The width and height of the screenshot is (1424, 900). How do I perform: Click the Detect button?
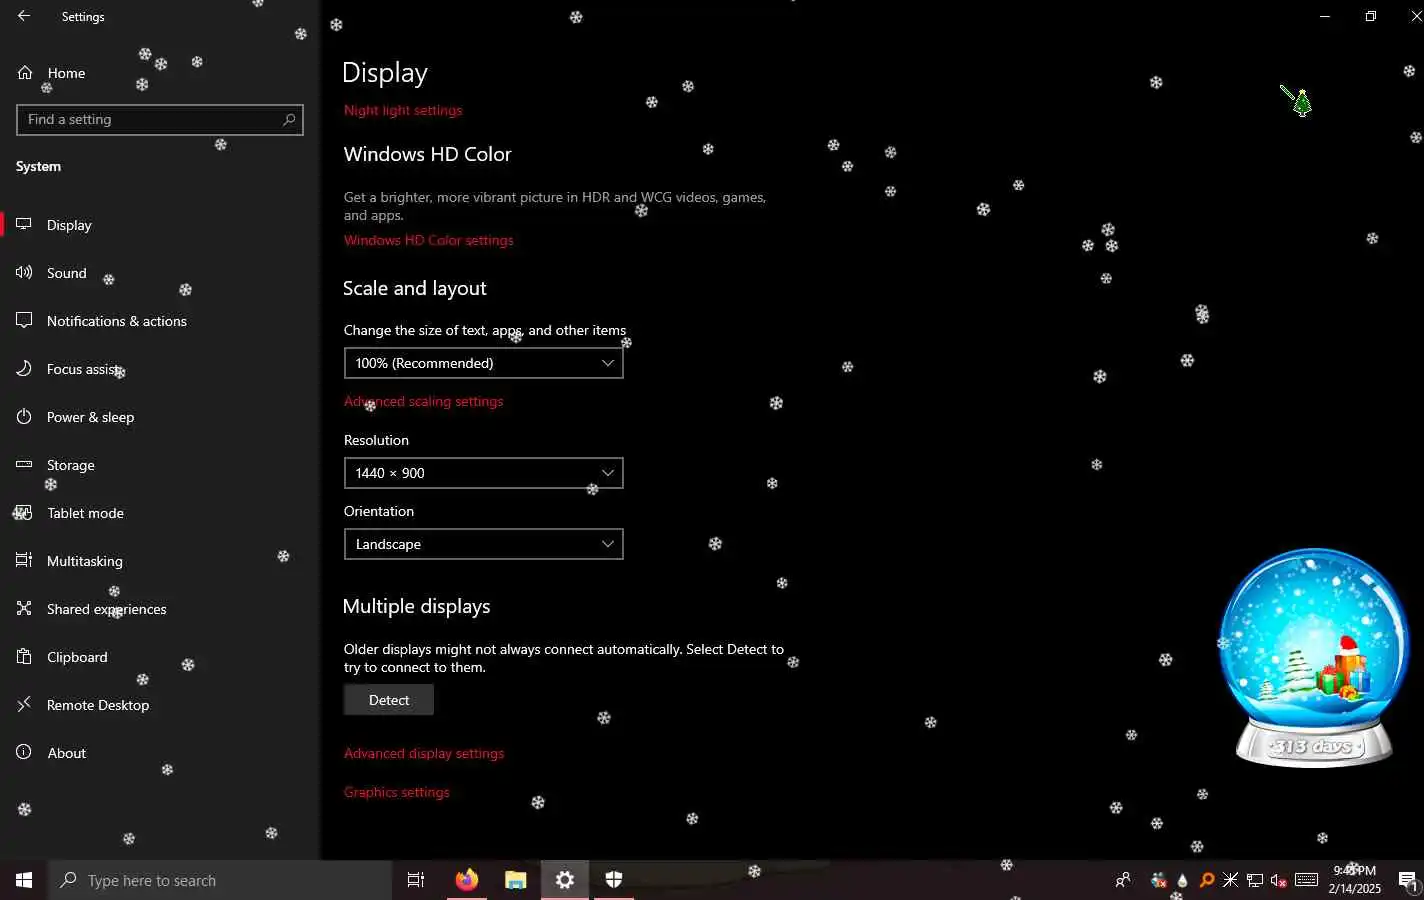[x=389, y=700]
